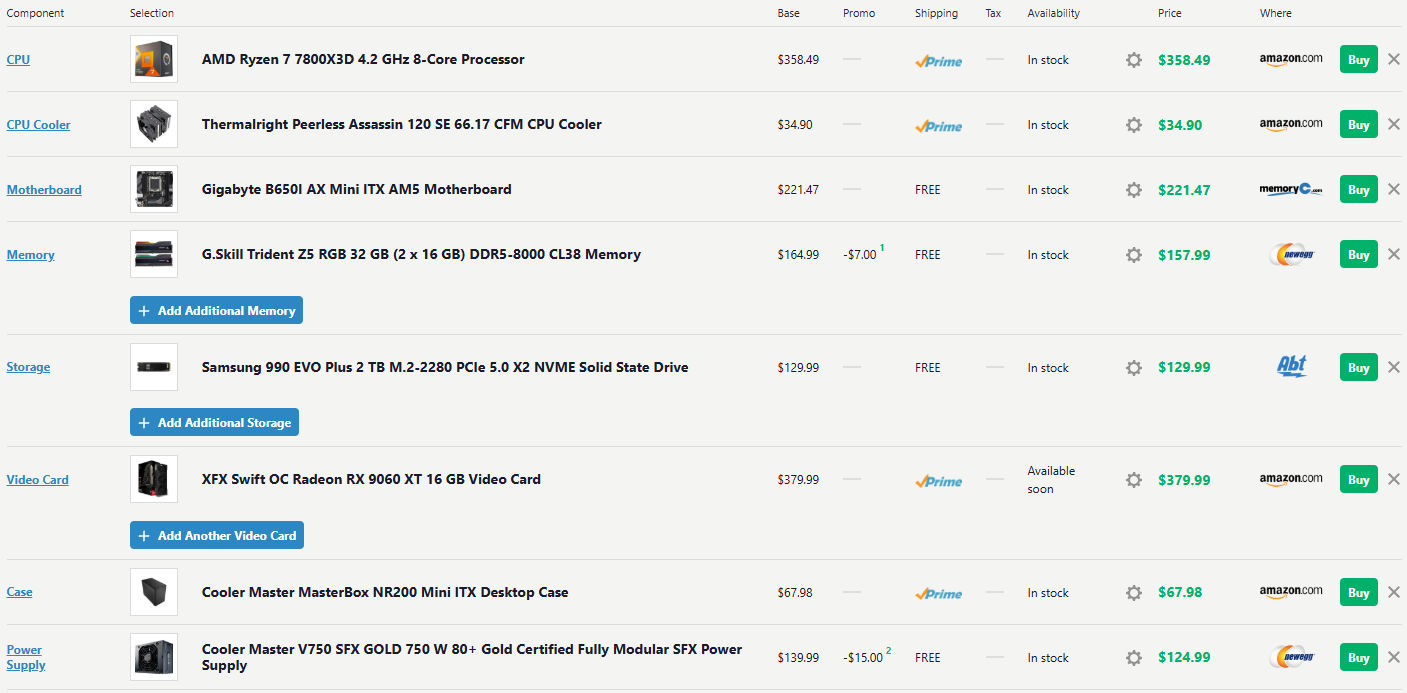
Task: Click the V750 SFX power supply thumbnail
Action: [154, 657]
